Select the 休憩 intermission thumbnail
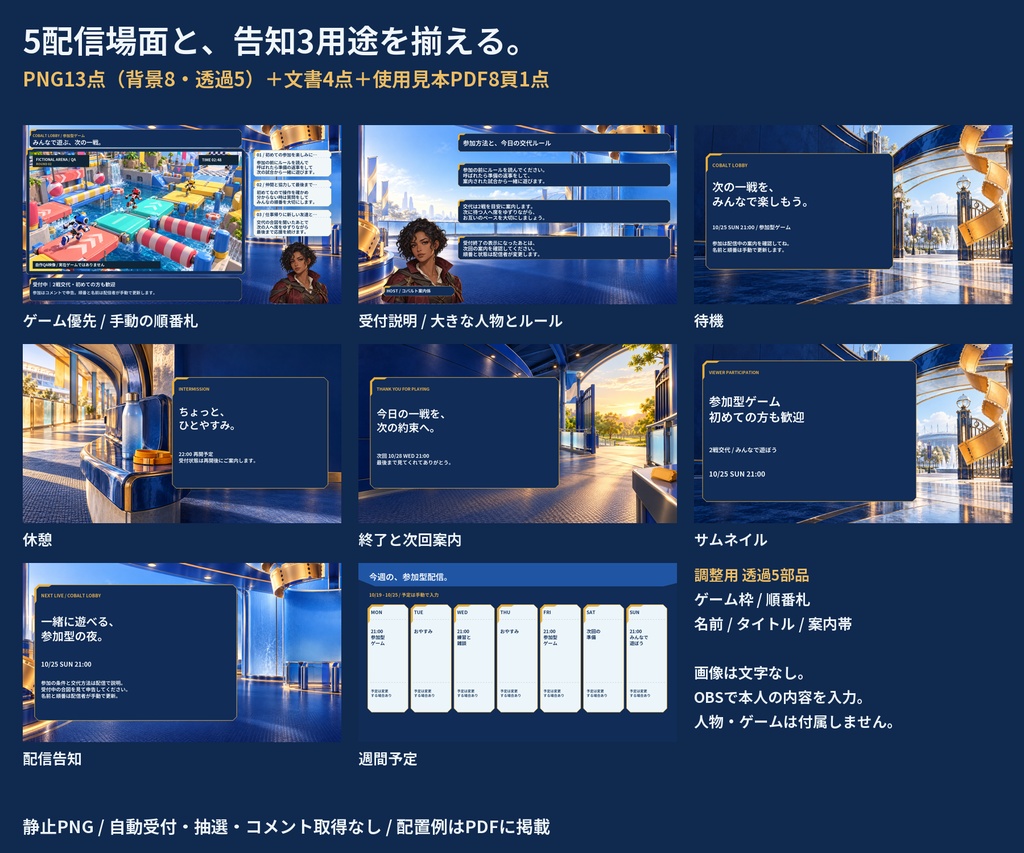This screenshot has height=853, width=1024. 182,434
